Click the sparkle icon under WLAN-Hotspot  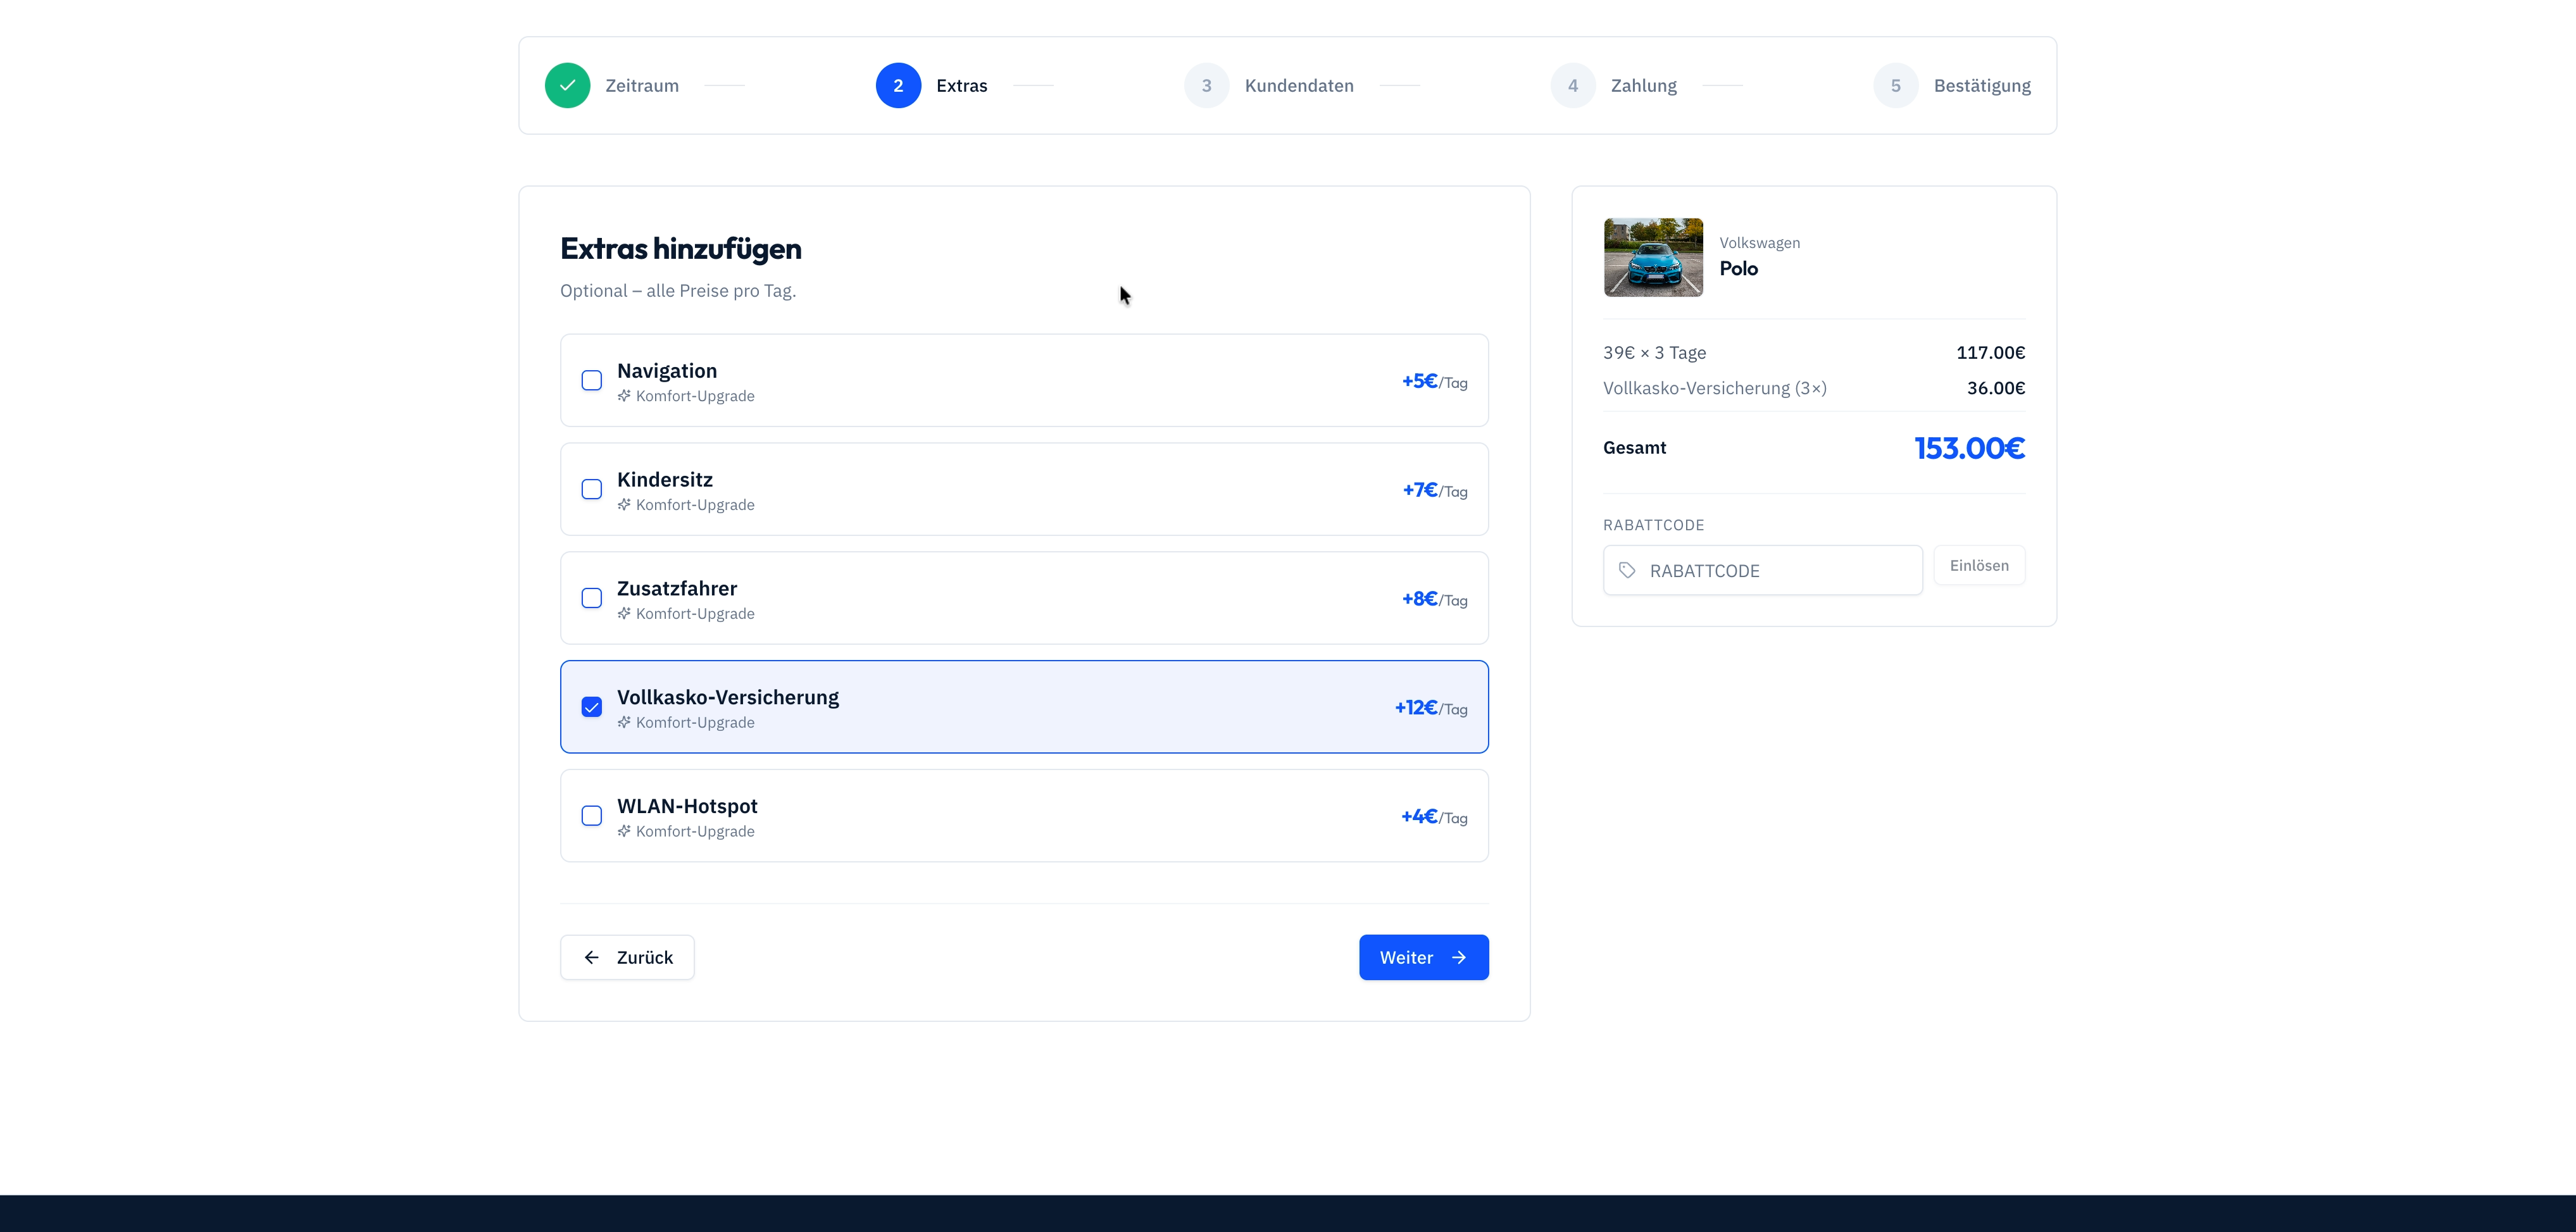tap(624, 832)
